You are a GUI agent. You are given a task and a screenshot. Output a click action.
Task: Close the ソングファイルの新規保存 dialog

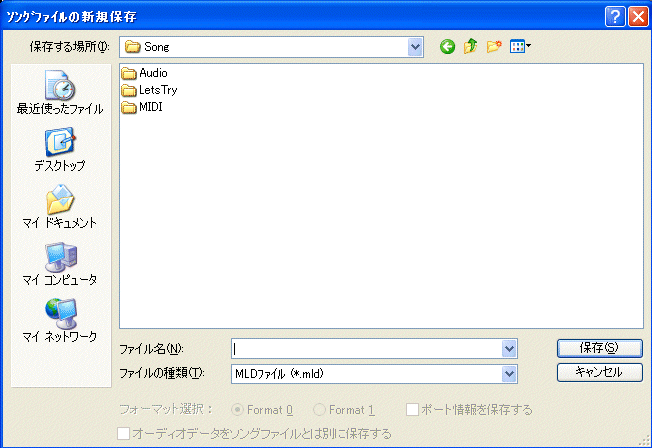point(638,17)
